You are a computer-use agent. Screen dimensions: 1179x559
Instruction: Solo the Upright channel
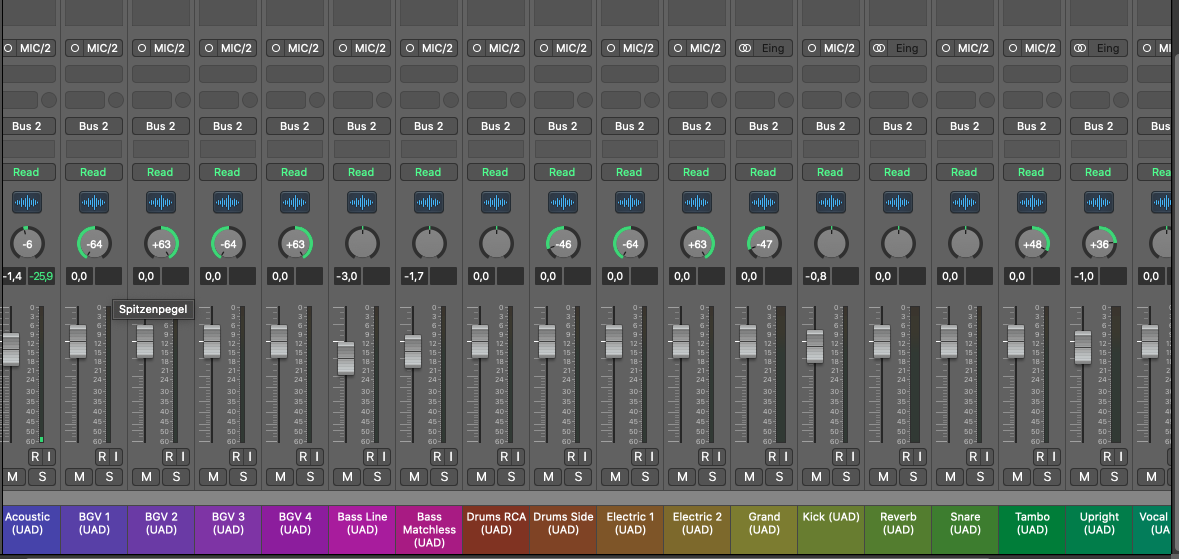[x=1114, y=476]
